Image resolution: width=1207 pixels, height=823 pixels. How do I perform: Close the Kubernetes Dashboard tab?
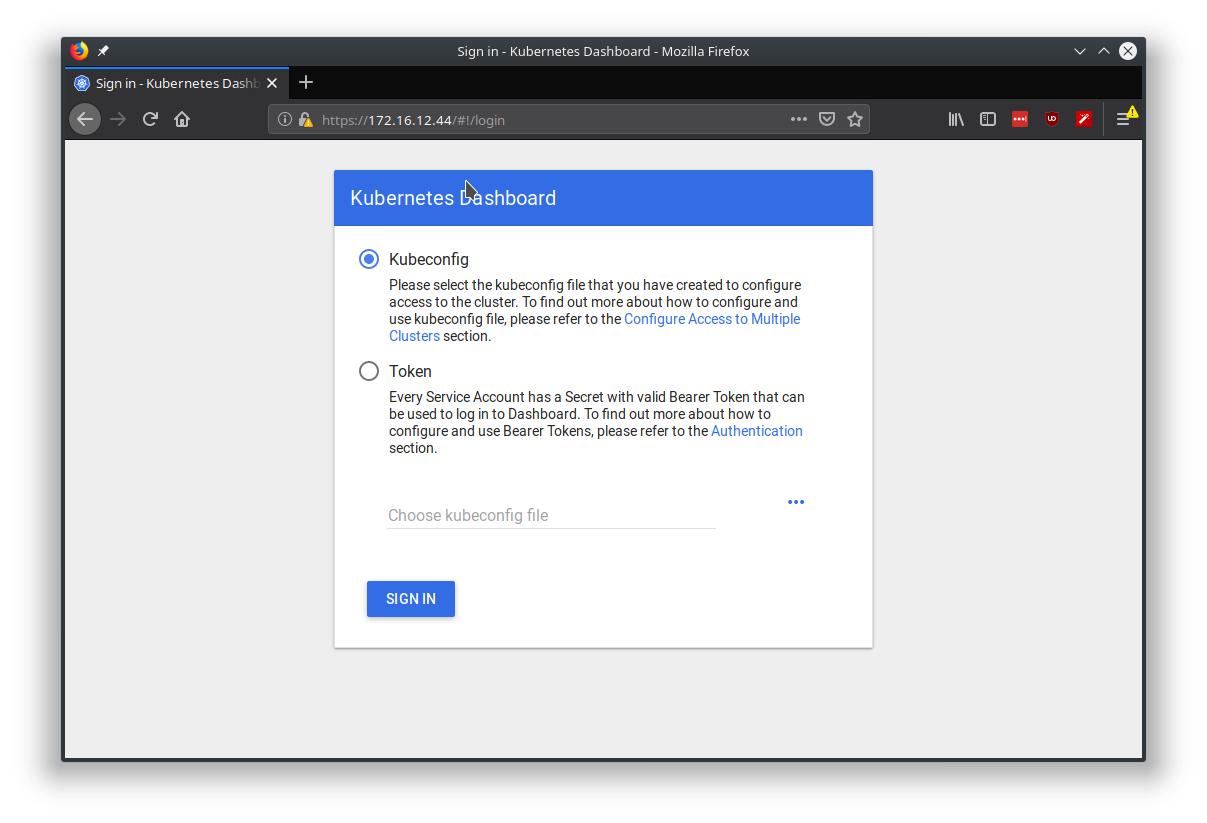(272, 83)
